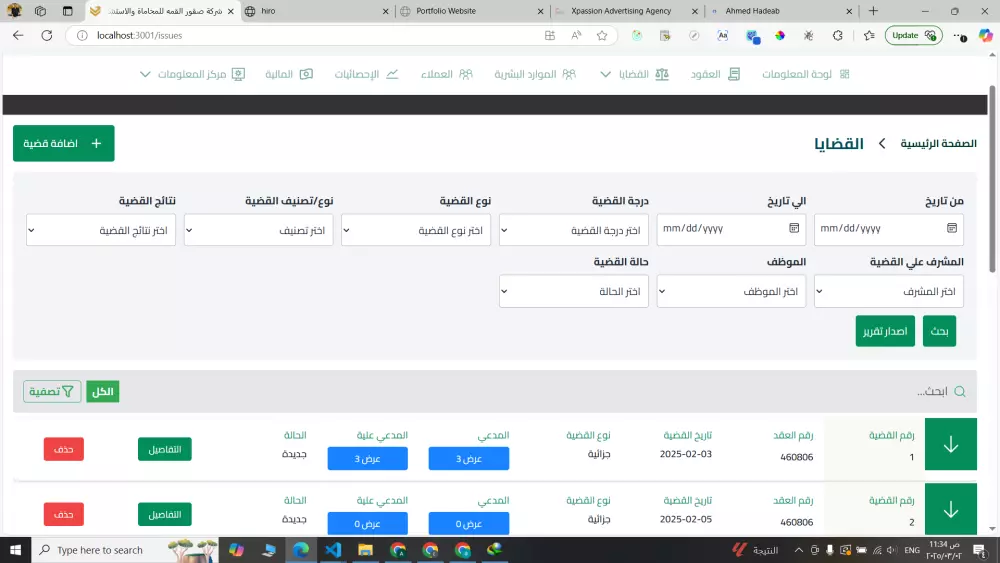Expand the القضايا nav menu
Image resolution: width=1000 pixels, height=563 pixels.
tap(634, 75)
